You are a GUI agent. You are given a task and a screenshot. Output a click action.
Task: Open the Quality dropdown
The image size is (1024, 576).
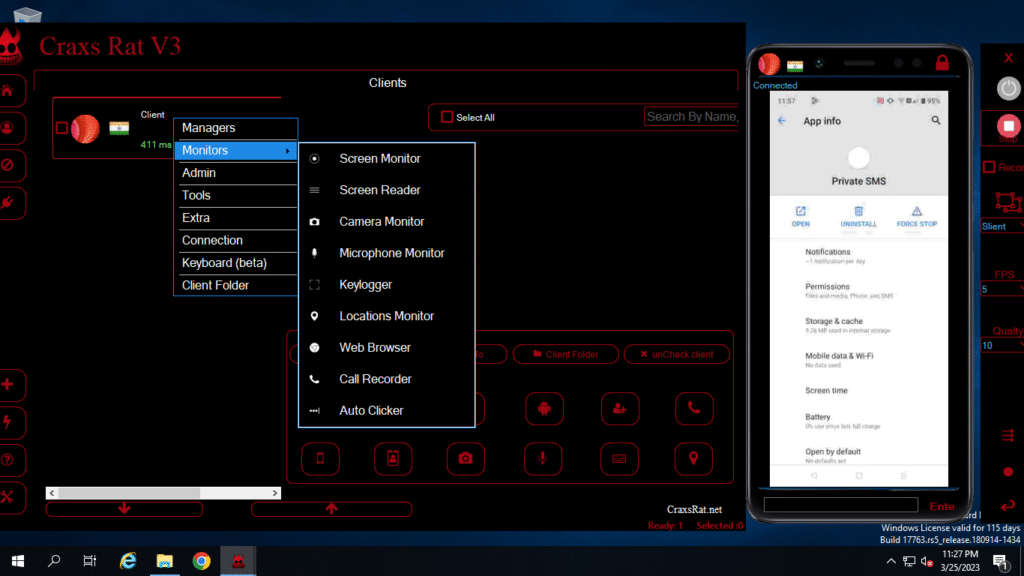(x=1001, y=345)
